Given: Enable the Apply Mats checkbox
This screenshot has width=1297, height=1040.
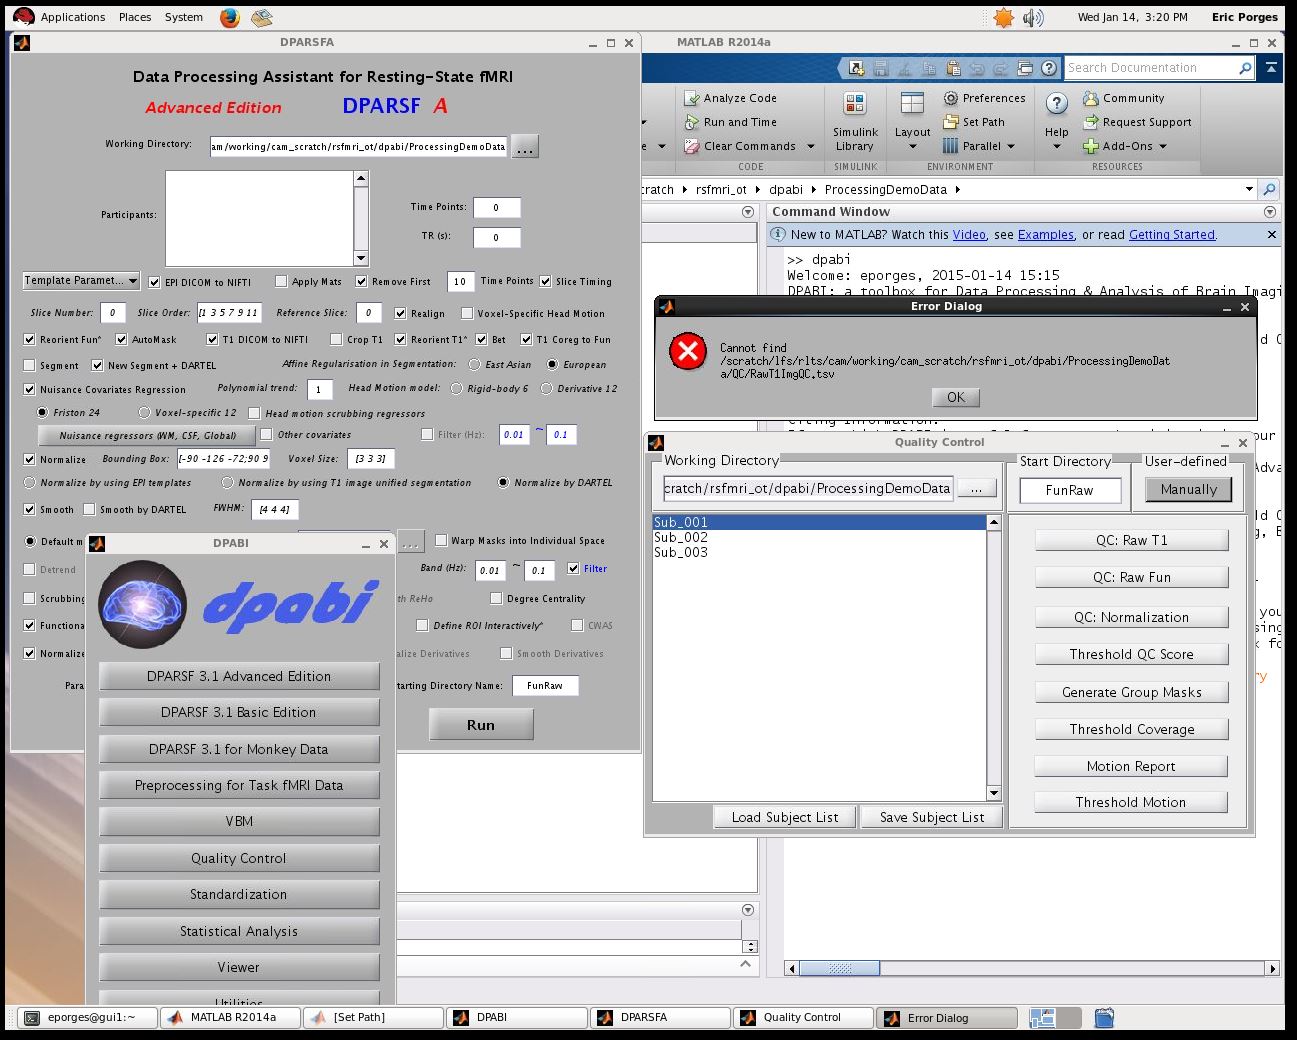Looking at the screenshot, I should (281, 281).
